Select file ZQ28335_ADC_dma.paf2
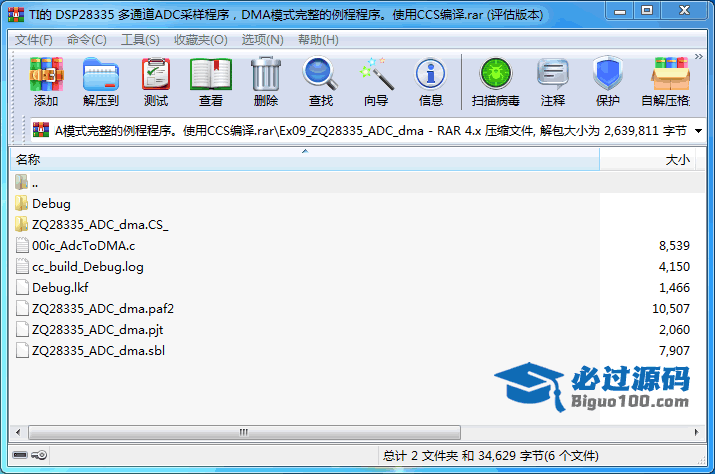The height and width of the screenshot is (474, 715). coord(358,309)
